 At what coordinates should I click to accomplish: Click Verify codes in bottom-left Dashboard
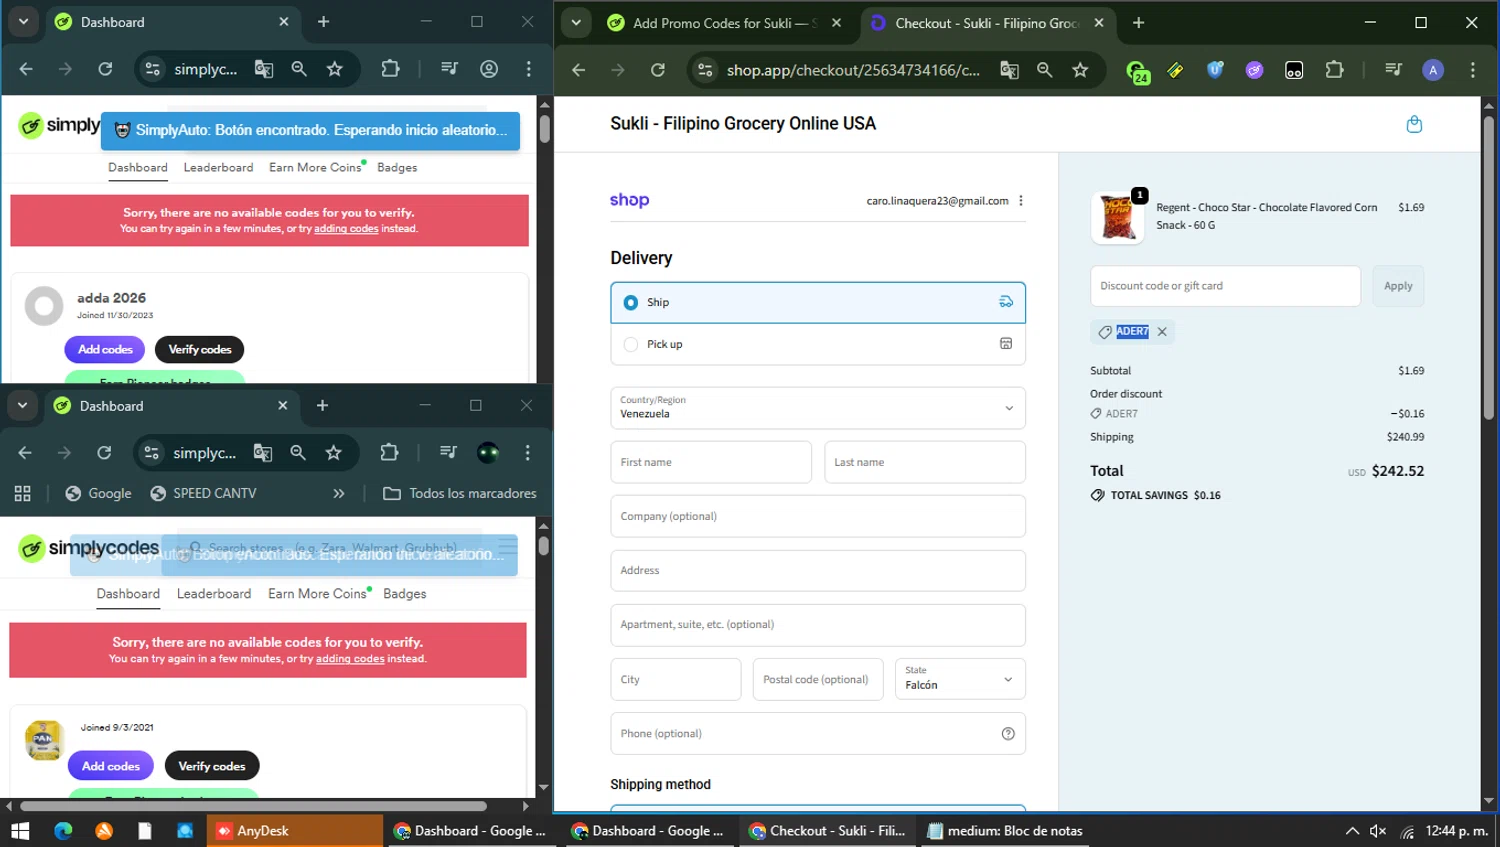[x=212, y=767]
